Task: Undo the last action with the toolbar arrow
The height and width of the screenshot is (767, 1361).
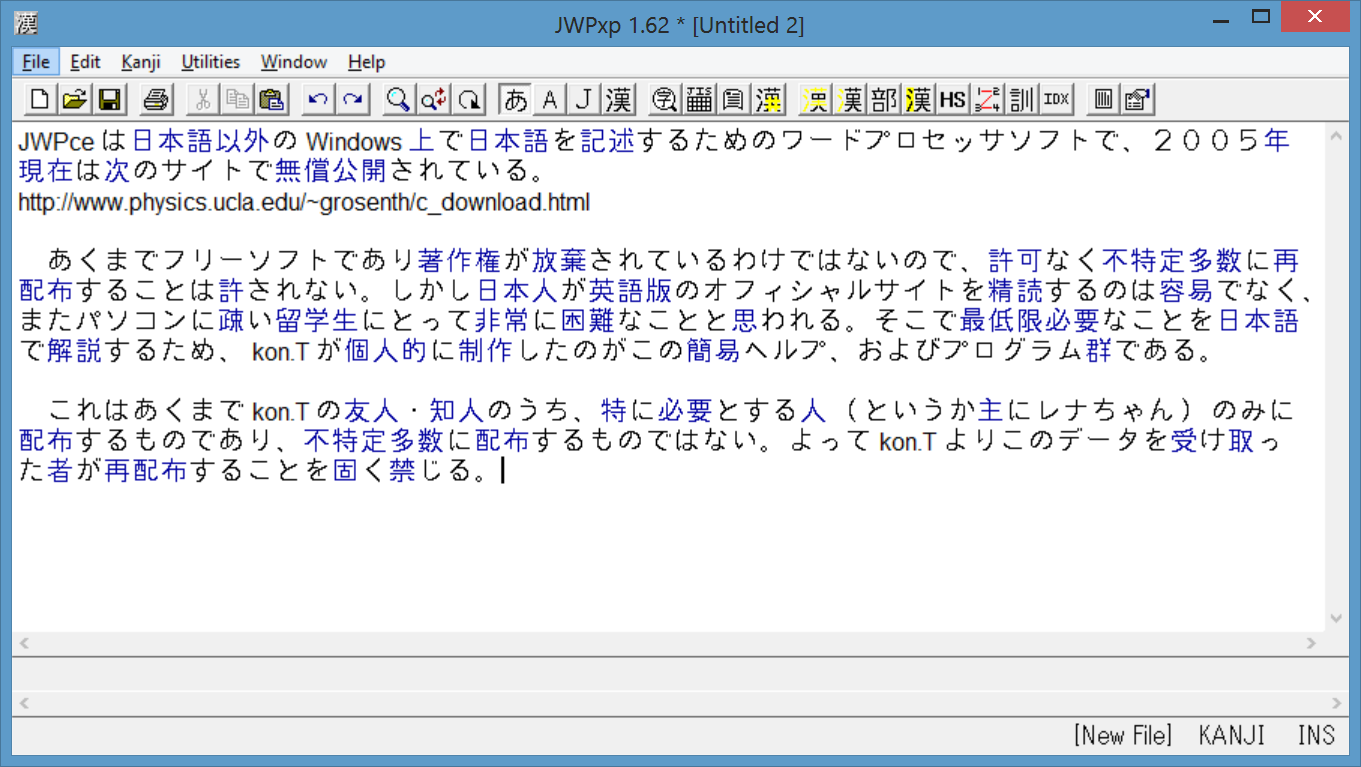Action: click(319, 99)
